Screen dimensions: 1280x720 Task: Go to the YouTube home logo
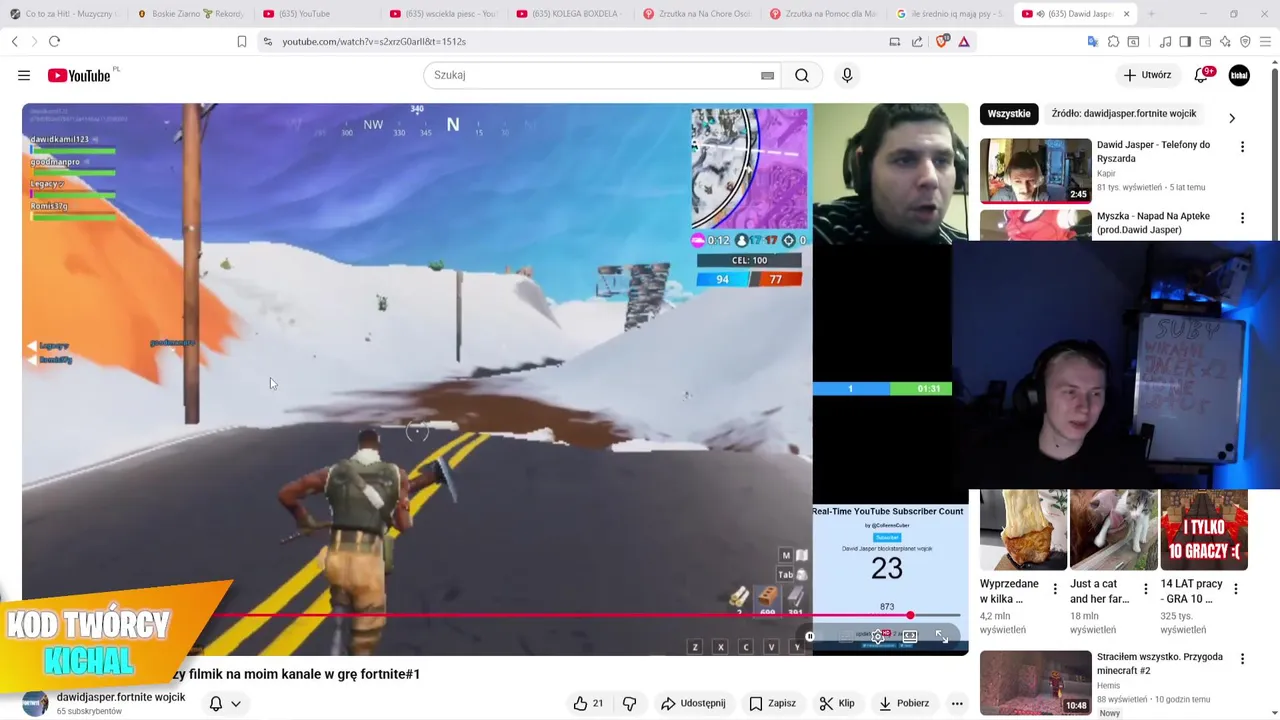(x=79, y=75)
